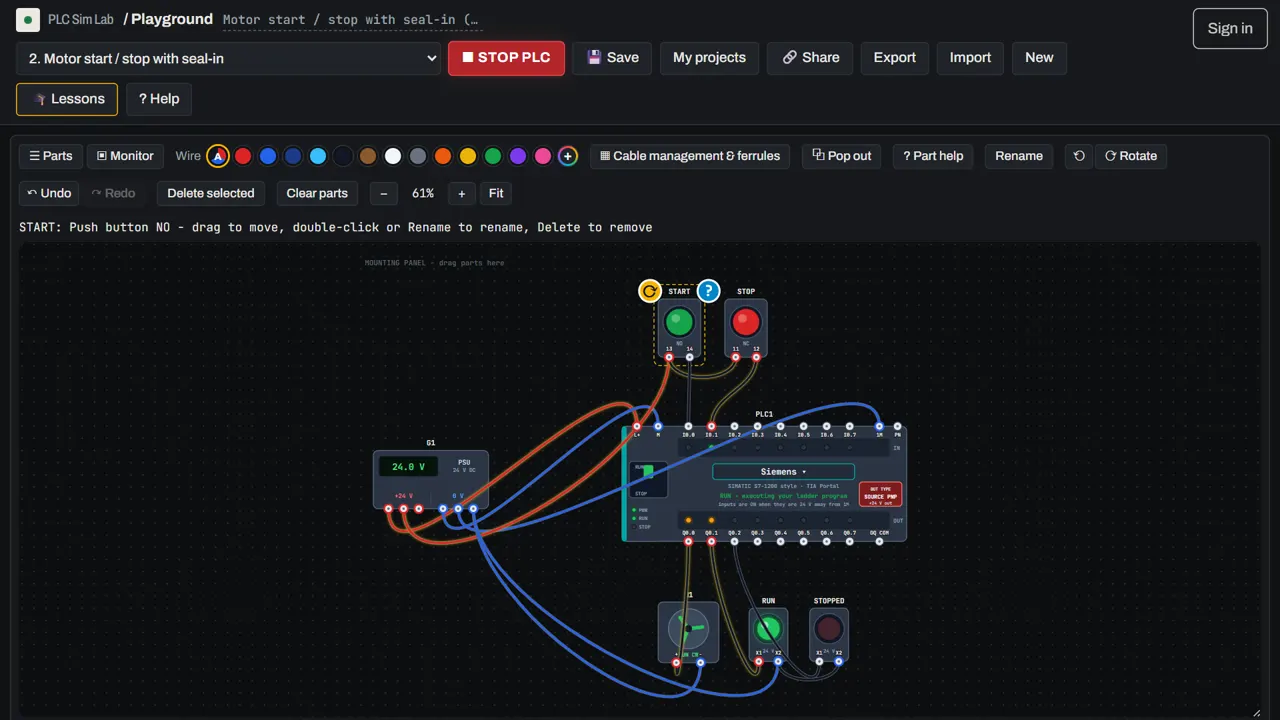Image resolution: width=1280 pixels, height=720 pixels.
Task: Open the Lessons panel
Action: [x=67, y=99]
